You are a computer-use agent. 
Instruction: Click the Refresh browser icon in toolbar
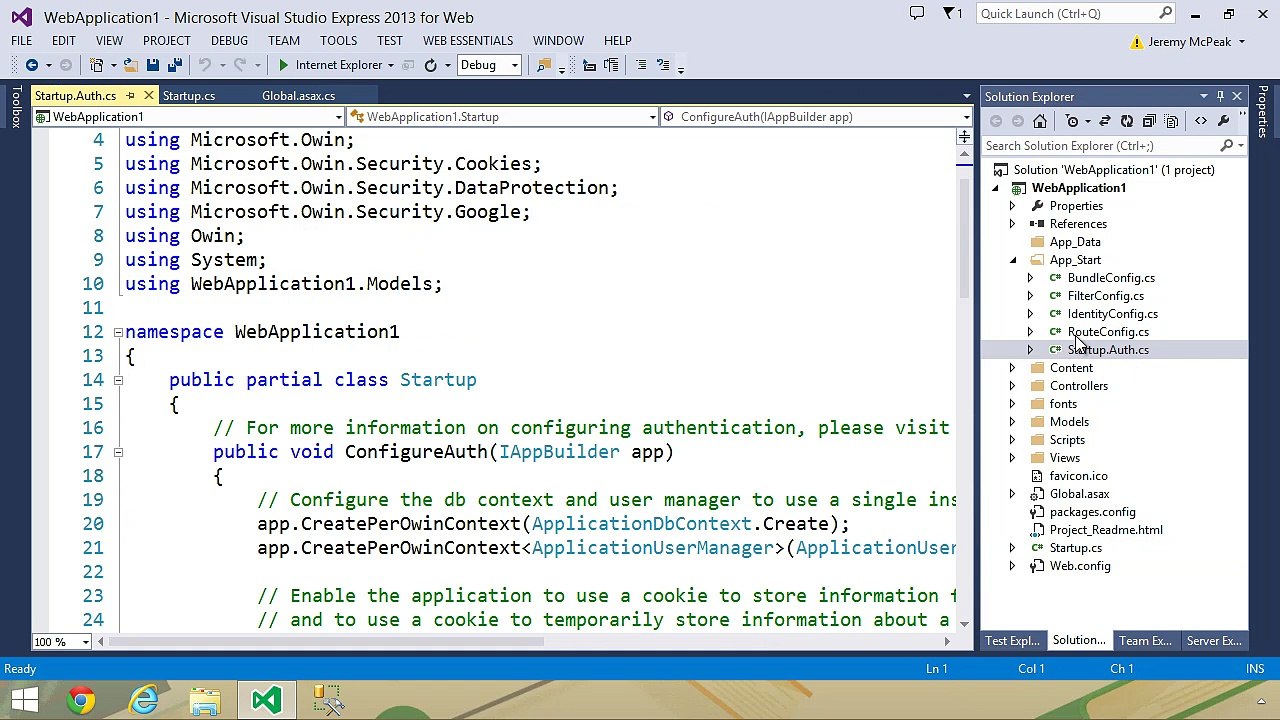pyautogui.click(x=430, y=65)
